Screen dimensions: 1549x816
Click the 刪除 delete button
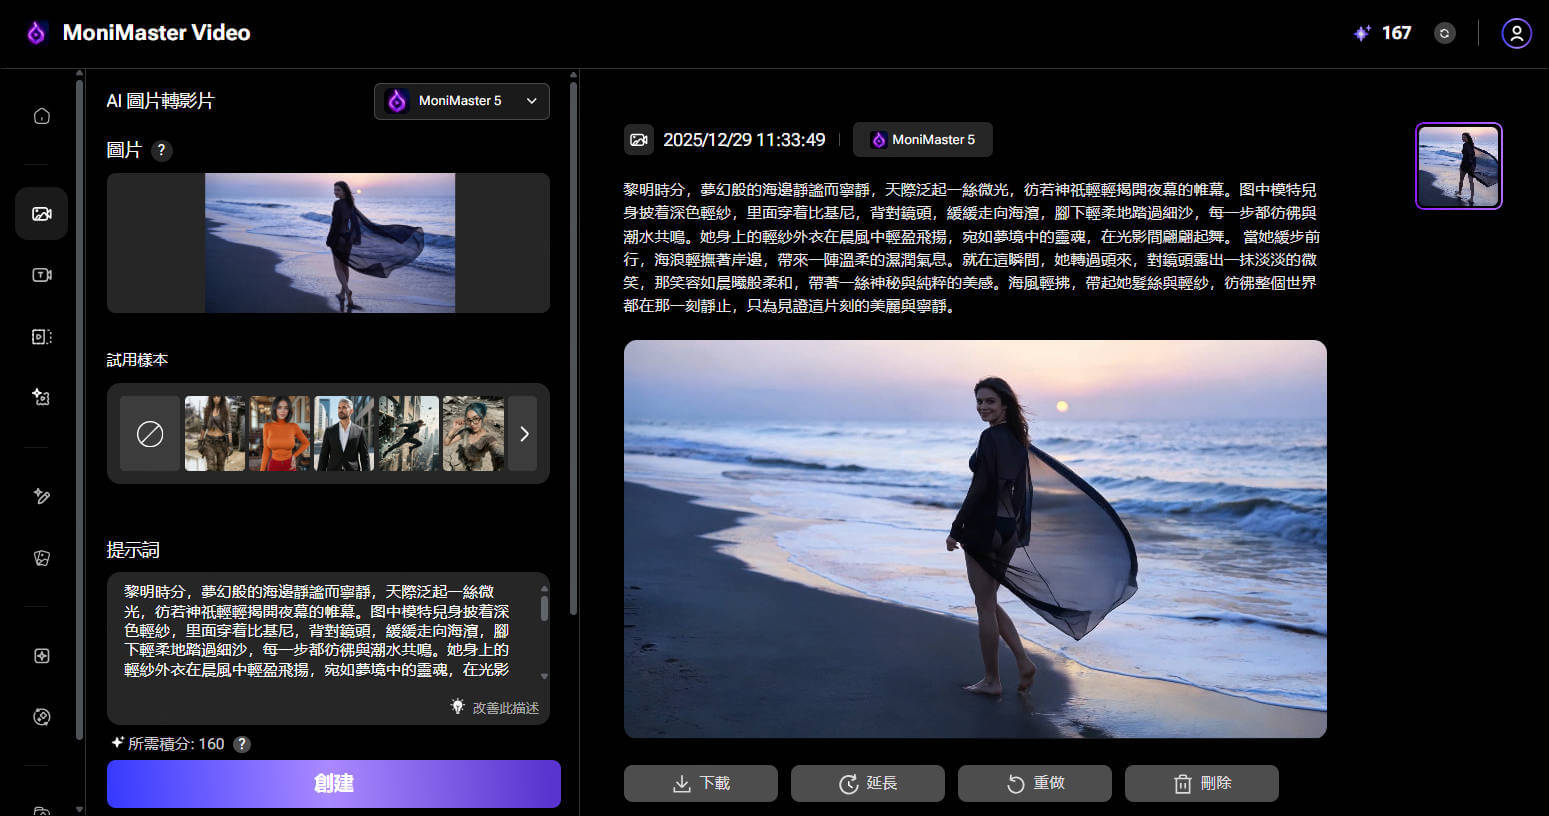[1201, 783]
